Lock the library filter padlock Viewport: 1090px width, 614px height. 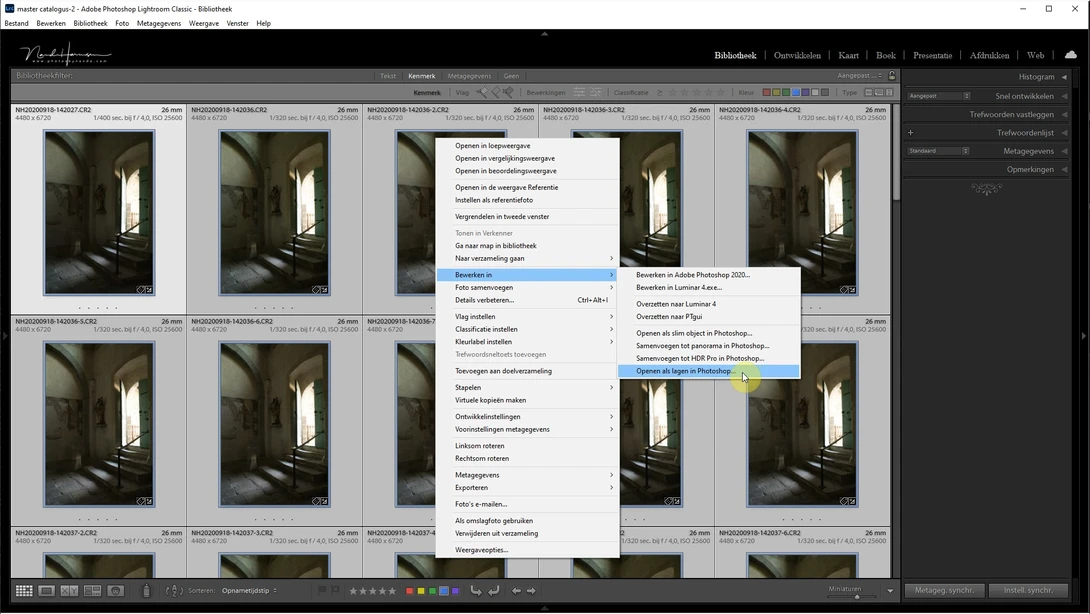[892, 76]
